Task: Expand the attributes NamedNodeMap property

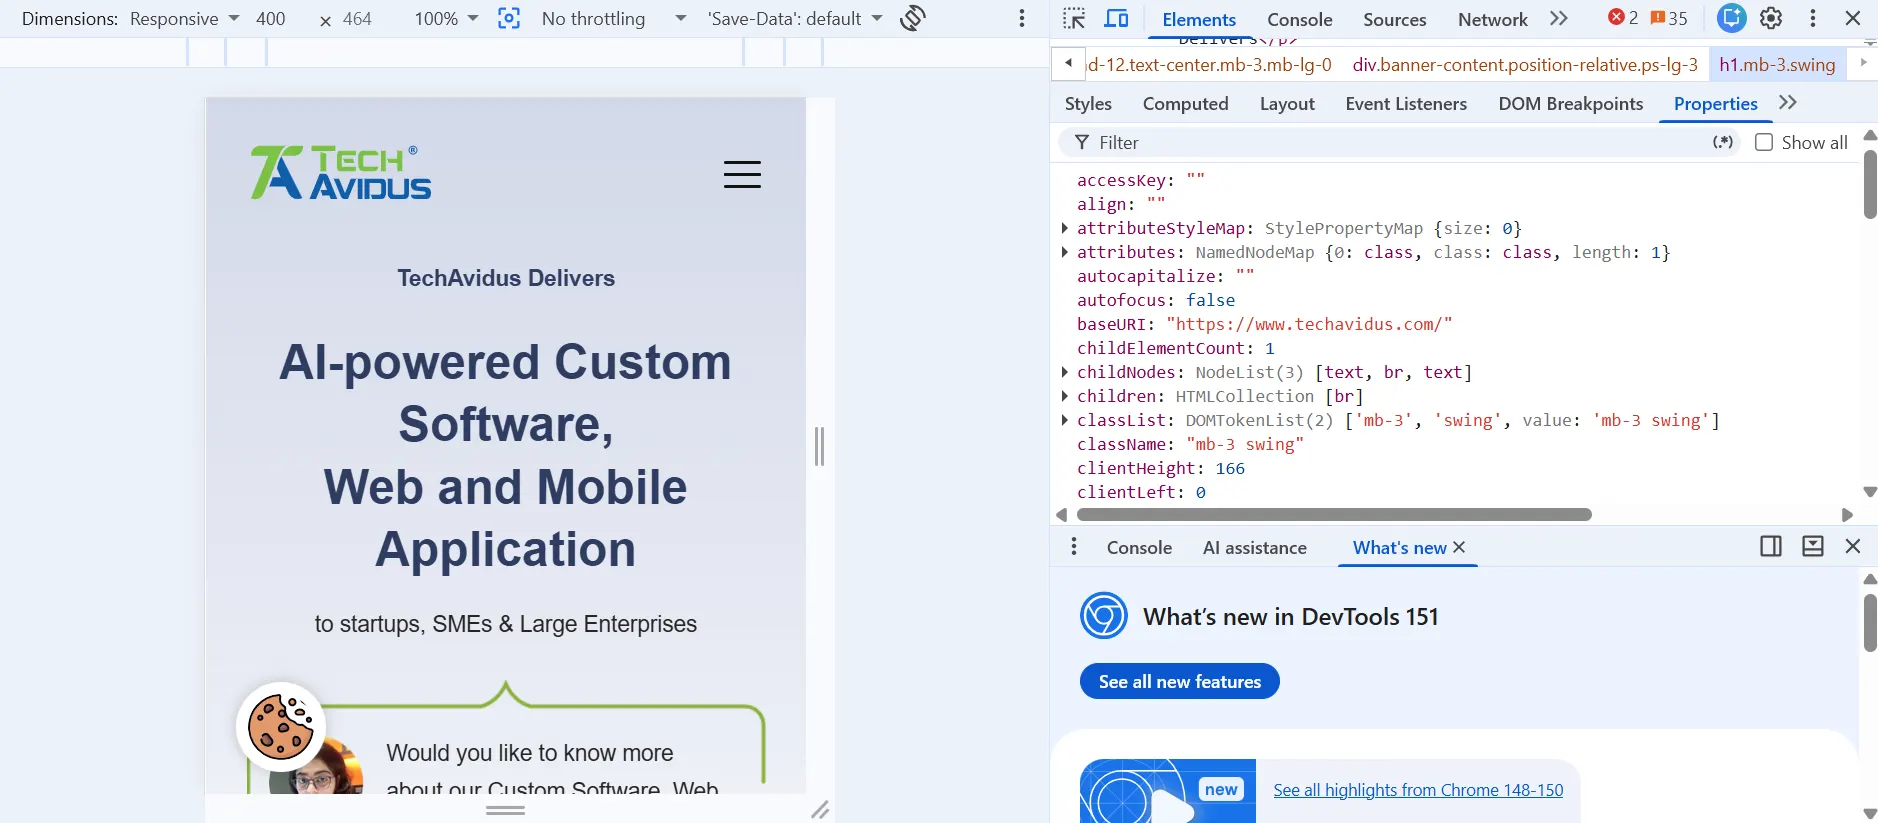Action: [1065, 252]
